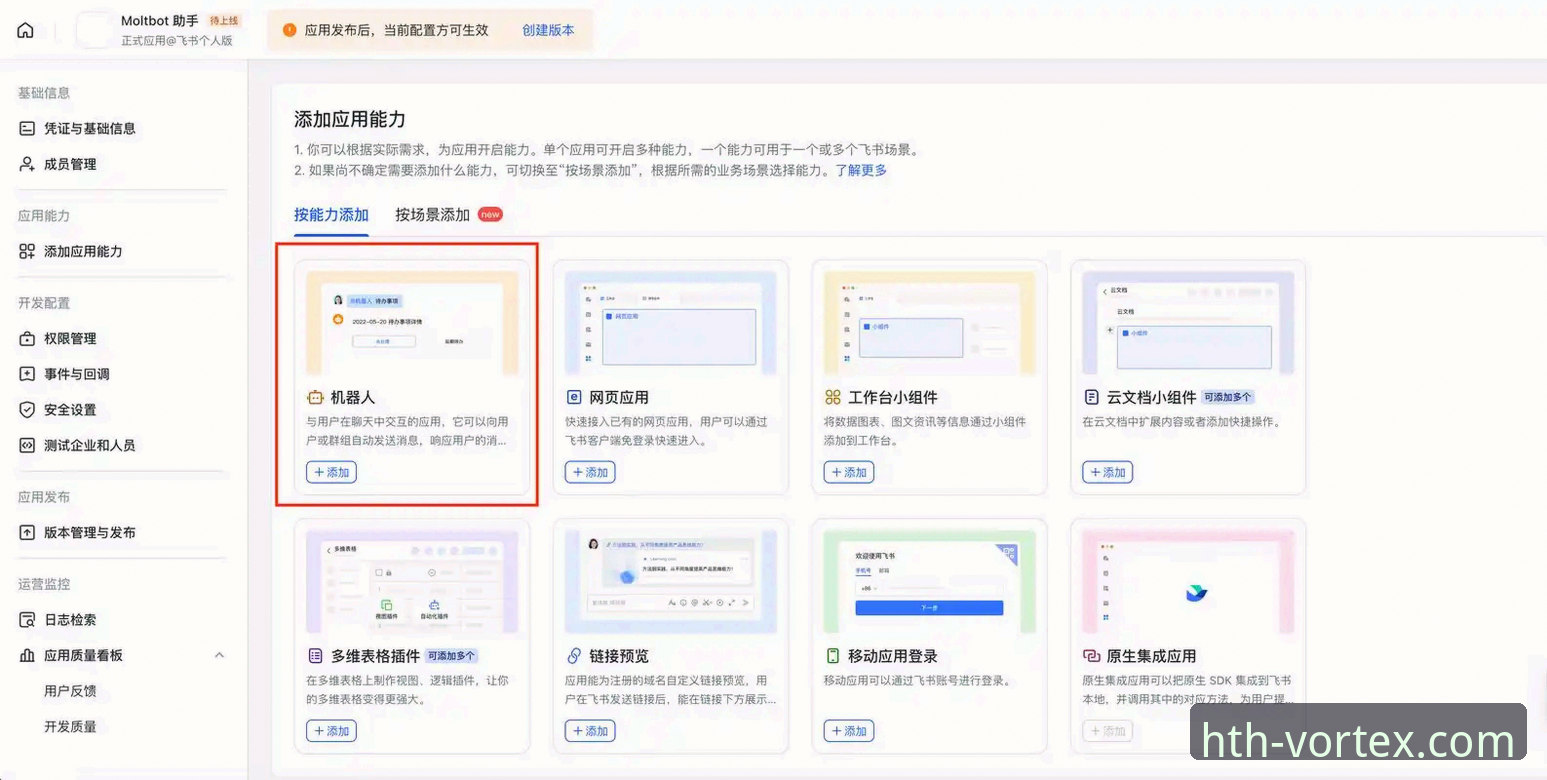
Task: Go to the home icon
Action: (x=25, y=30)
